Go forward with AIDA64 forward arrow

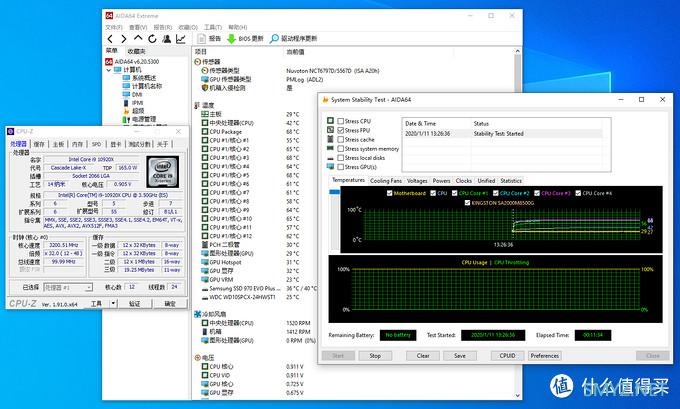(124, 39)
